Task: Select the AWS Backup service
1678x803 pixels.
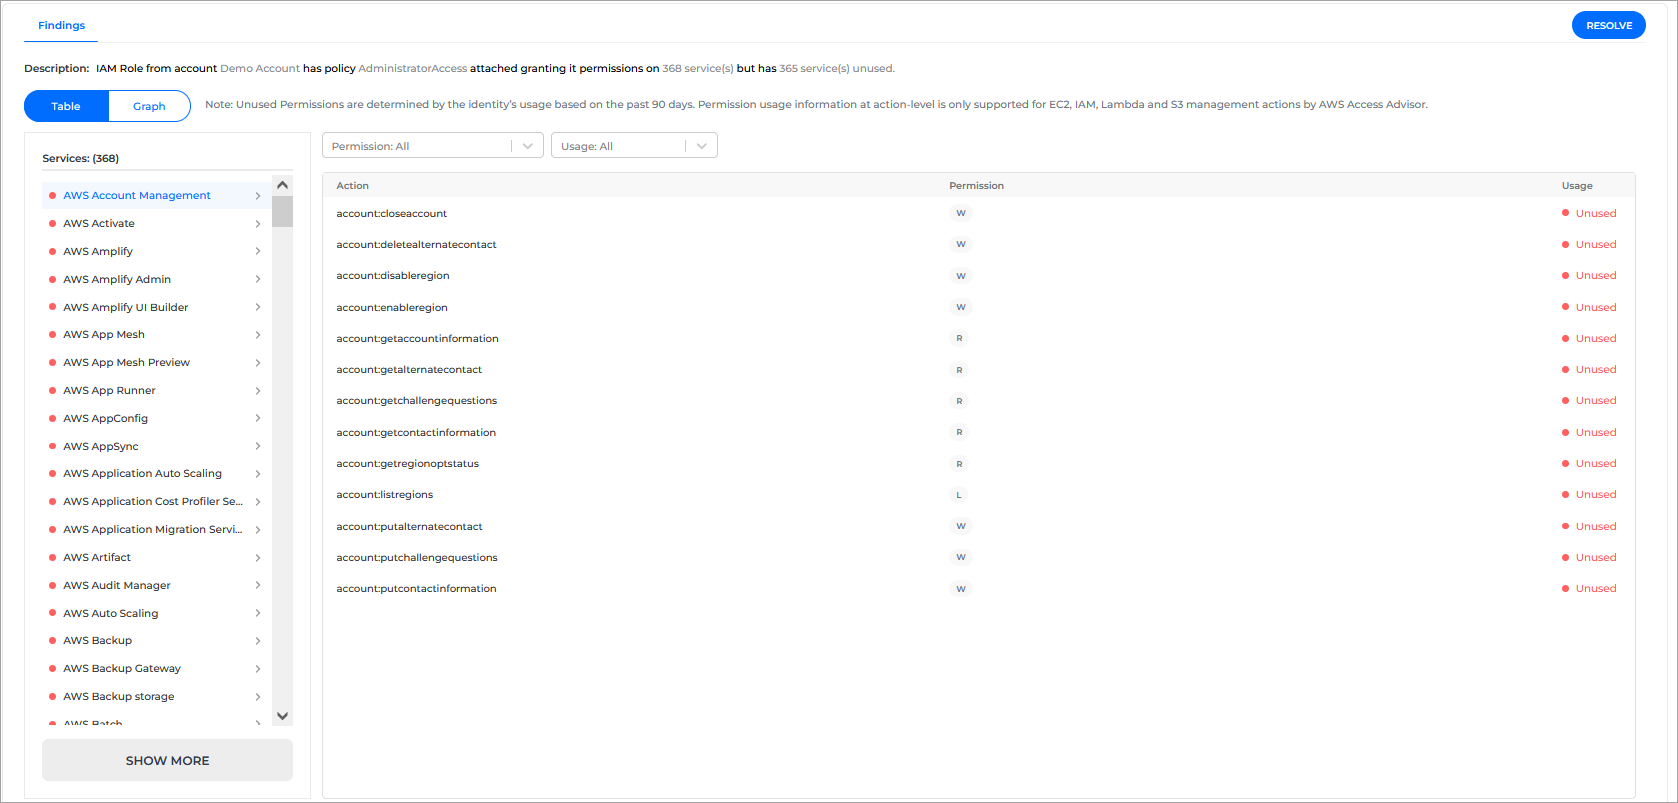Action: 155,641
